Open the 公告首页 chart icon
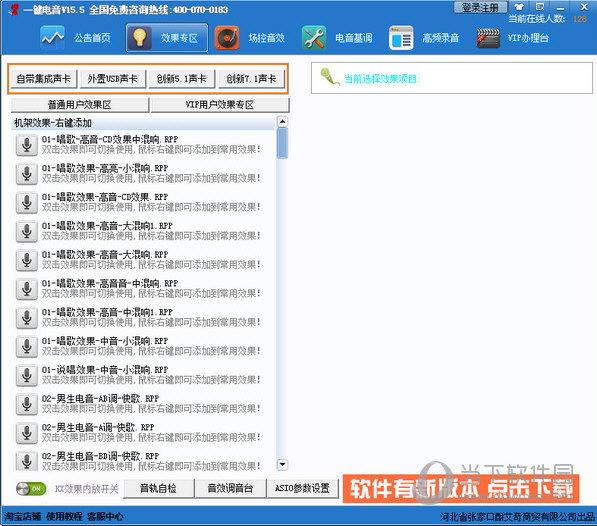 [x=53, y=38]
